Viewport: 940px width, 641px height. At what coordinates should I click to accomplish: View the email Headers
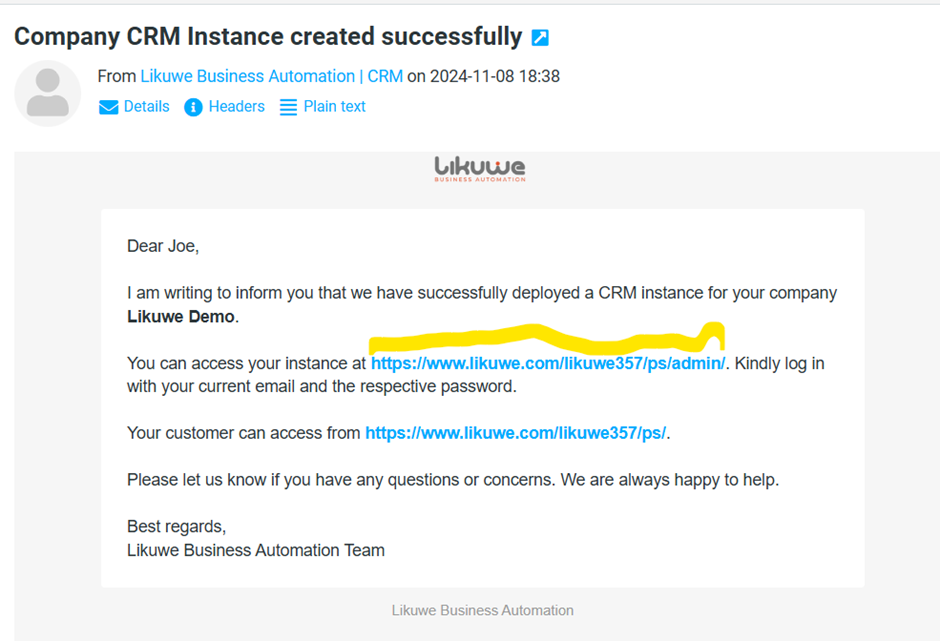coord(236,107)
